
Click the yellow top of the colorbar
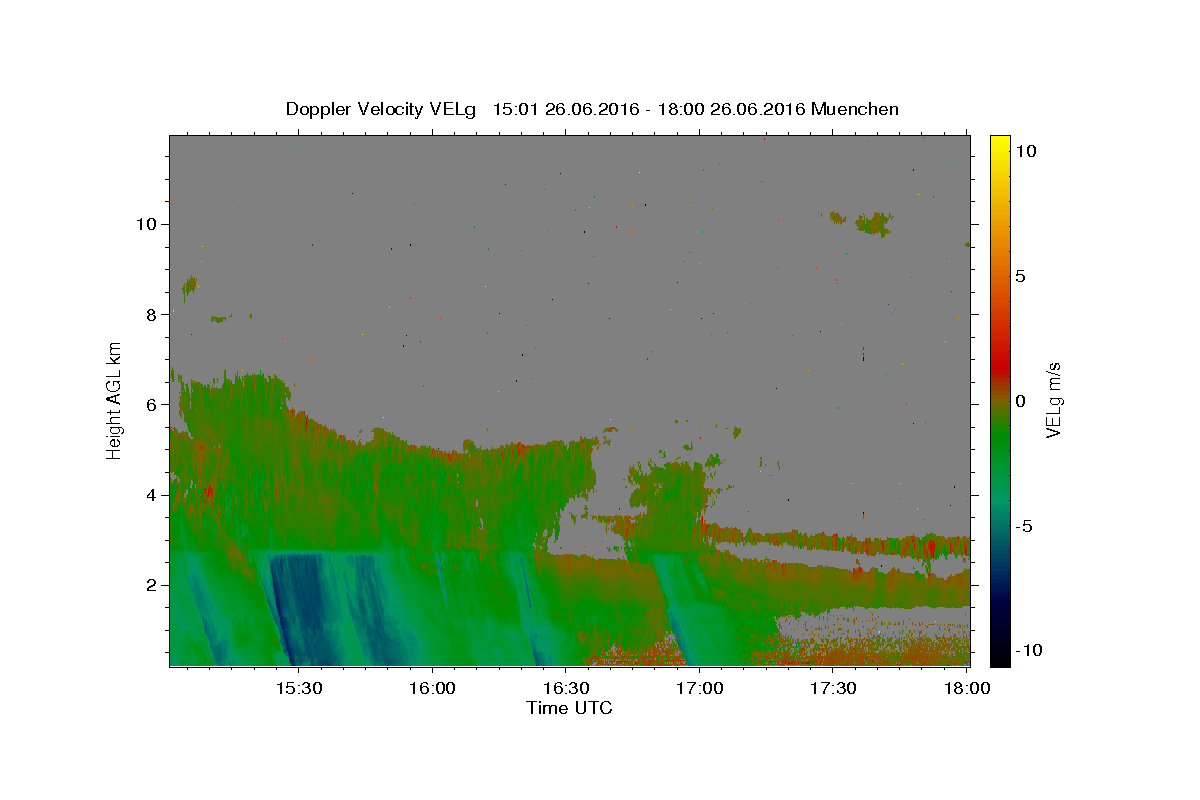point(1000,141)
